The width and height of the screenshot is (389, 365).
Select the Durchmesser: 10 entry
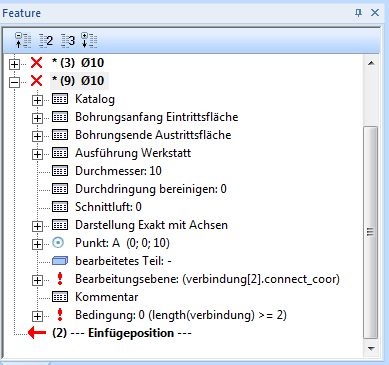click(x=118, y=171)
